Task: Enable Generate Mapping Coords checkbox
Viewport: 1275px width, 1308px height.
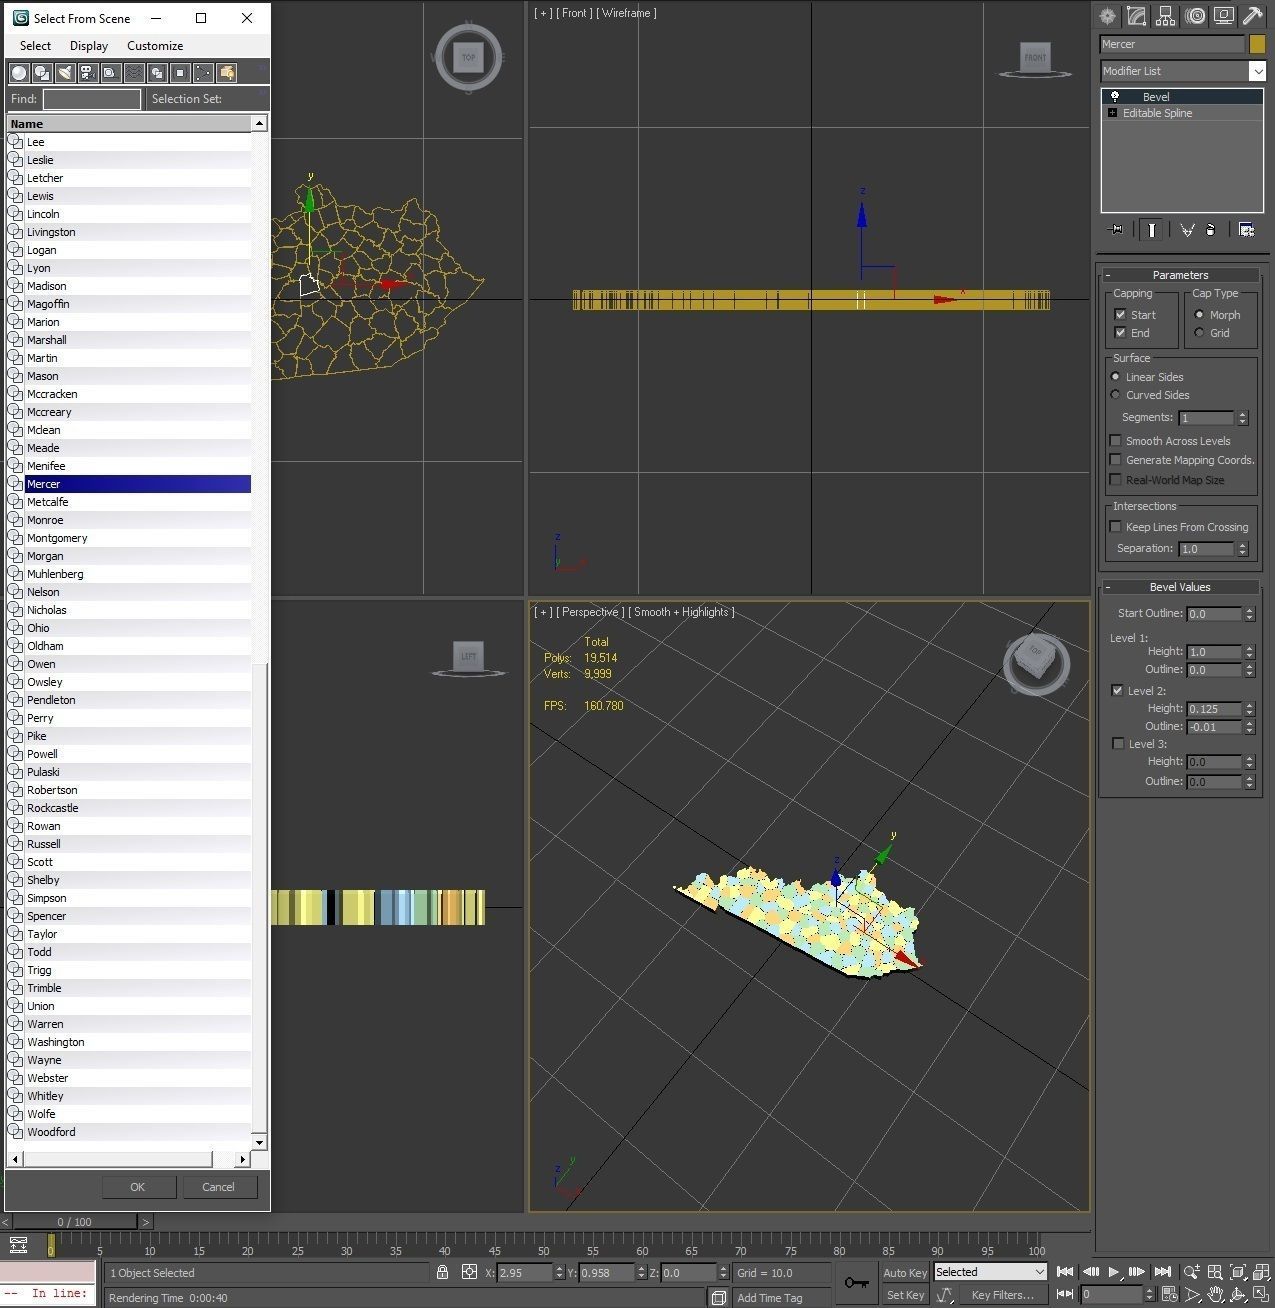Action: tap(1116, 459)
